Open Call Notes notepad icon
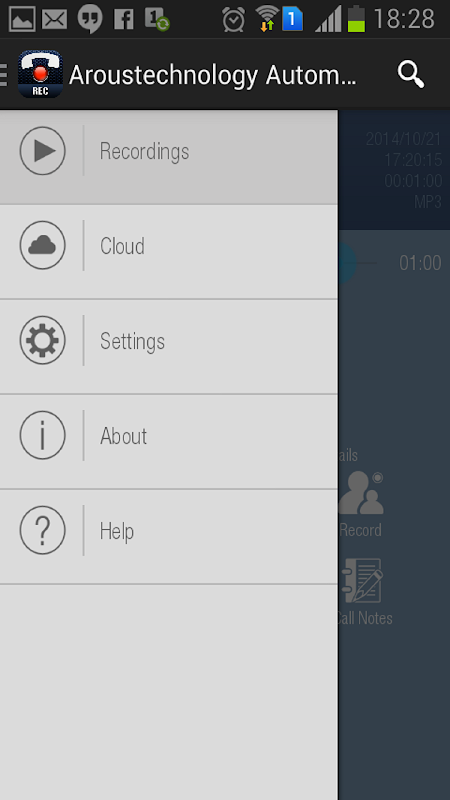This screenshot has width=450, height=800. click(363, 581)
